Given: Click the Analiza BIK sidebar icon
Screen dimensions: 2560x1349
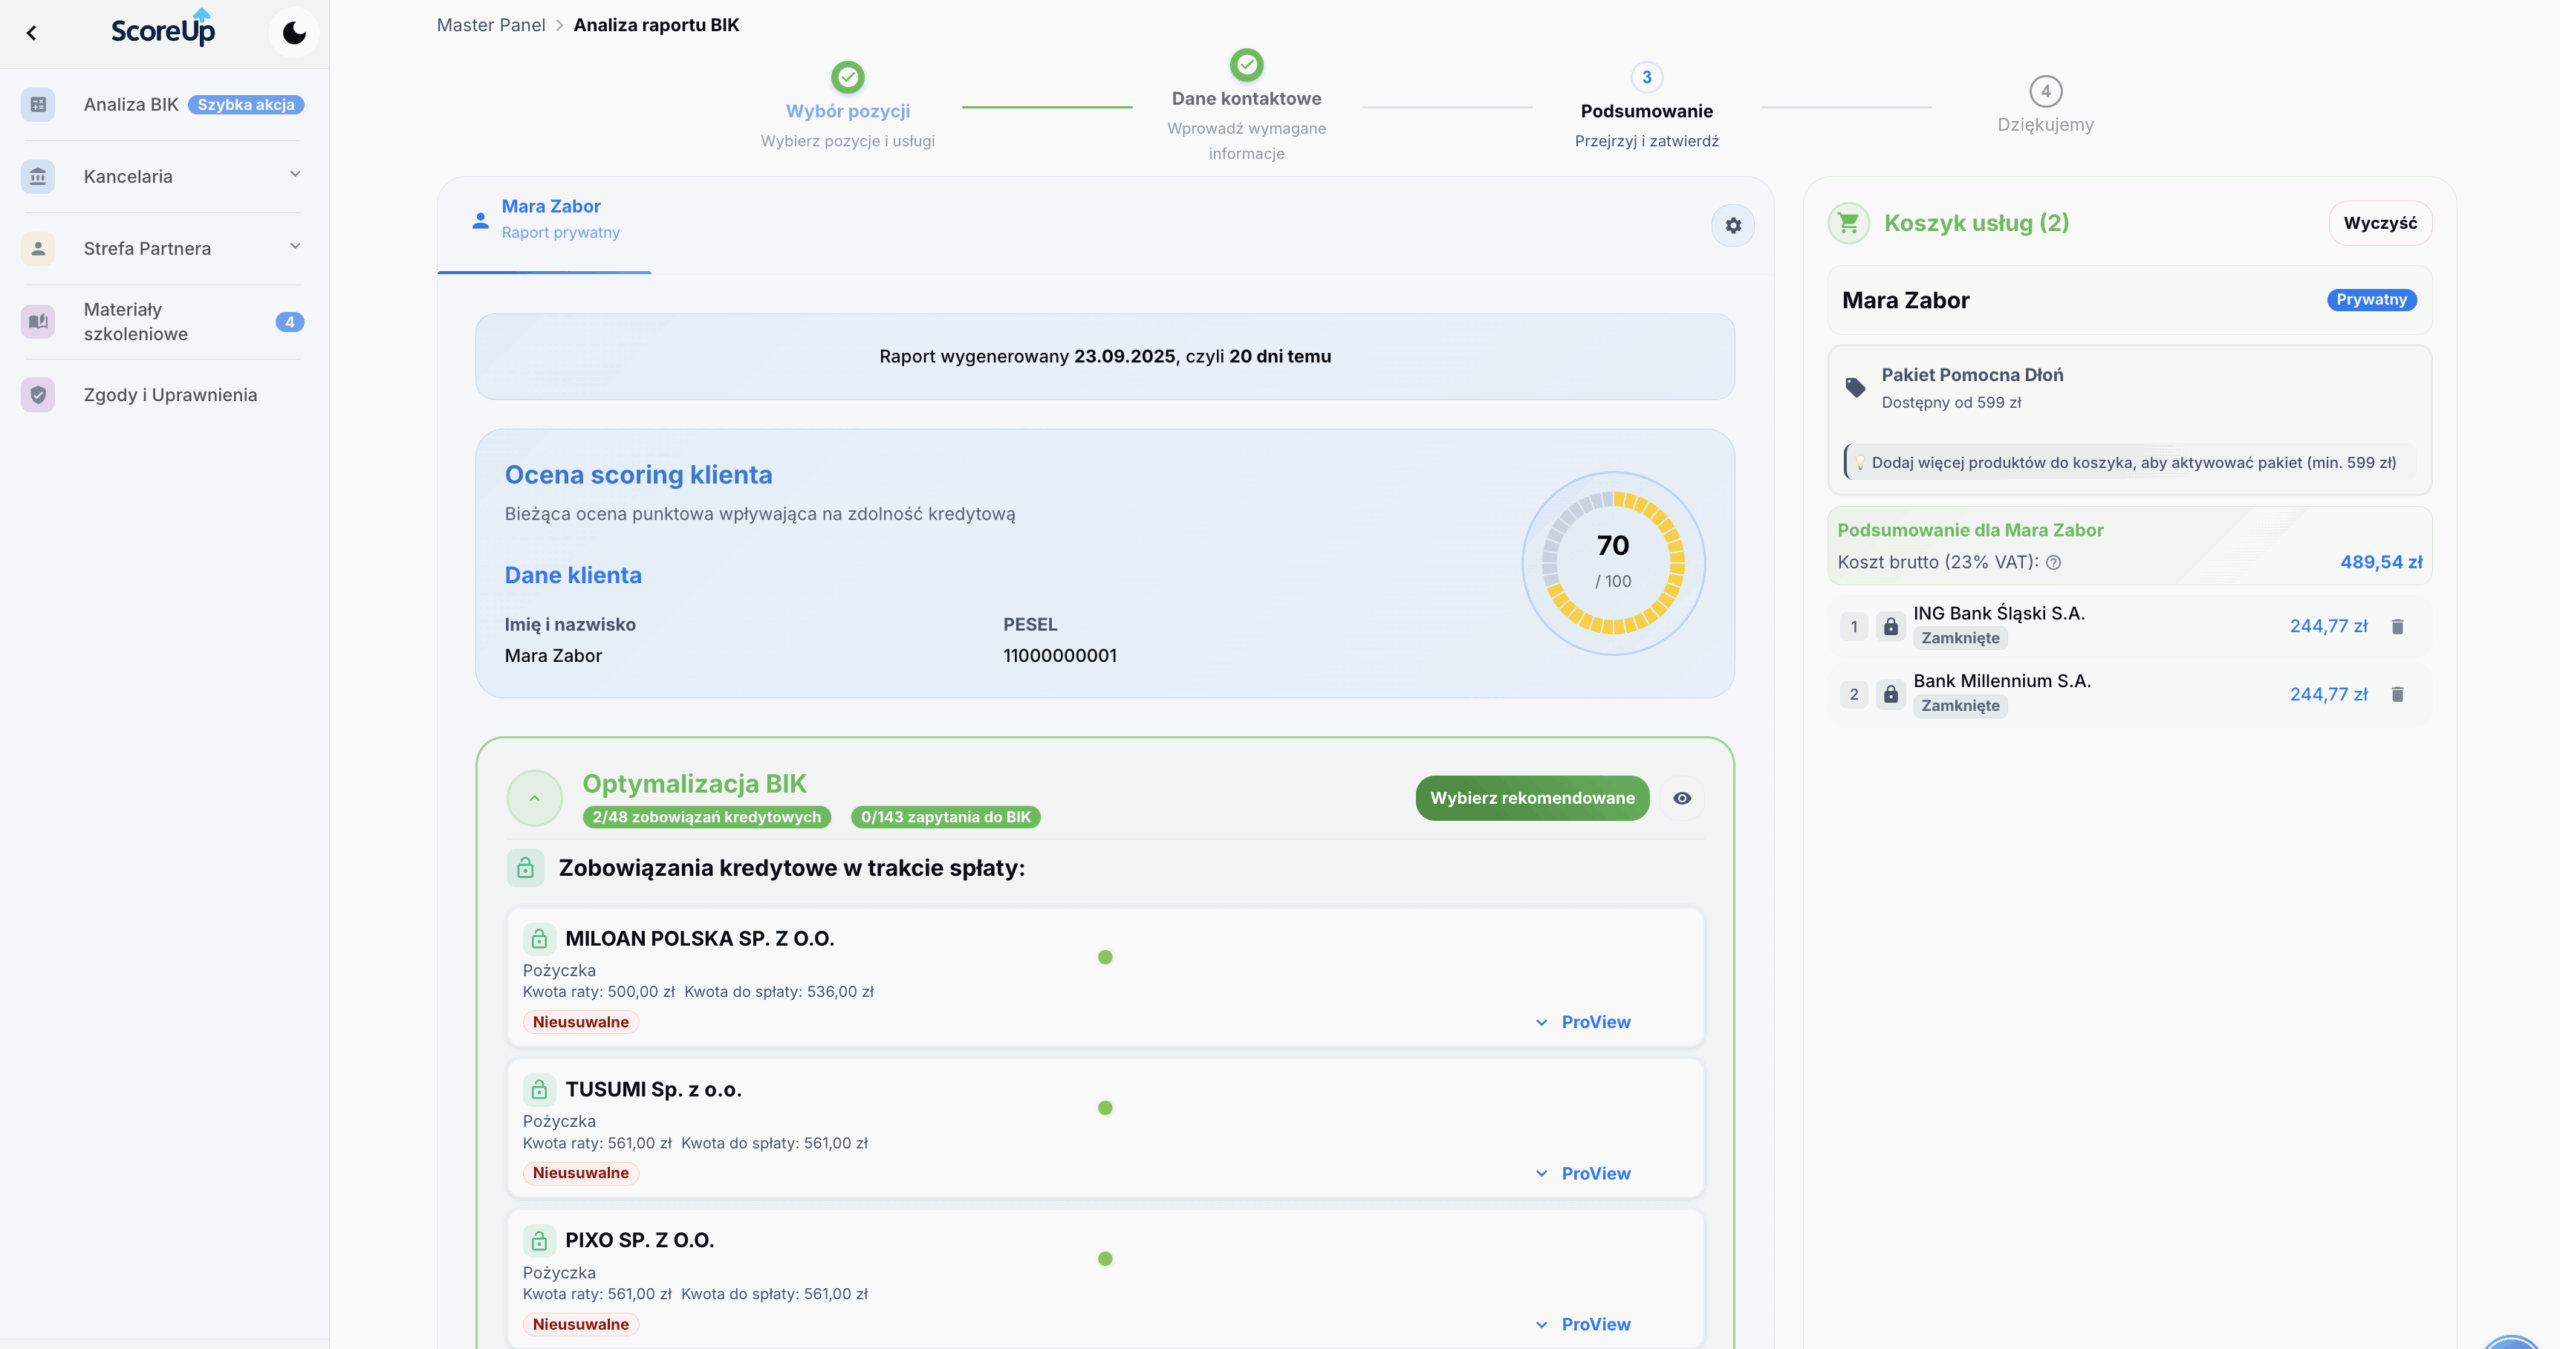Looking at the screenshot, I should pos(38,104).
